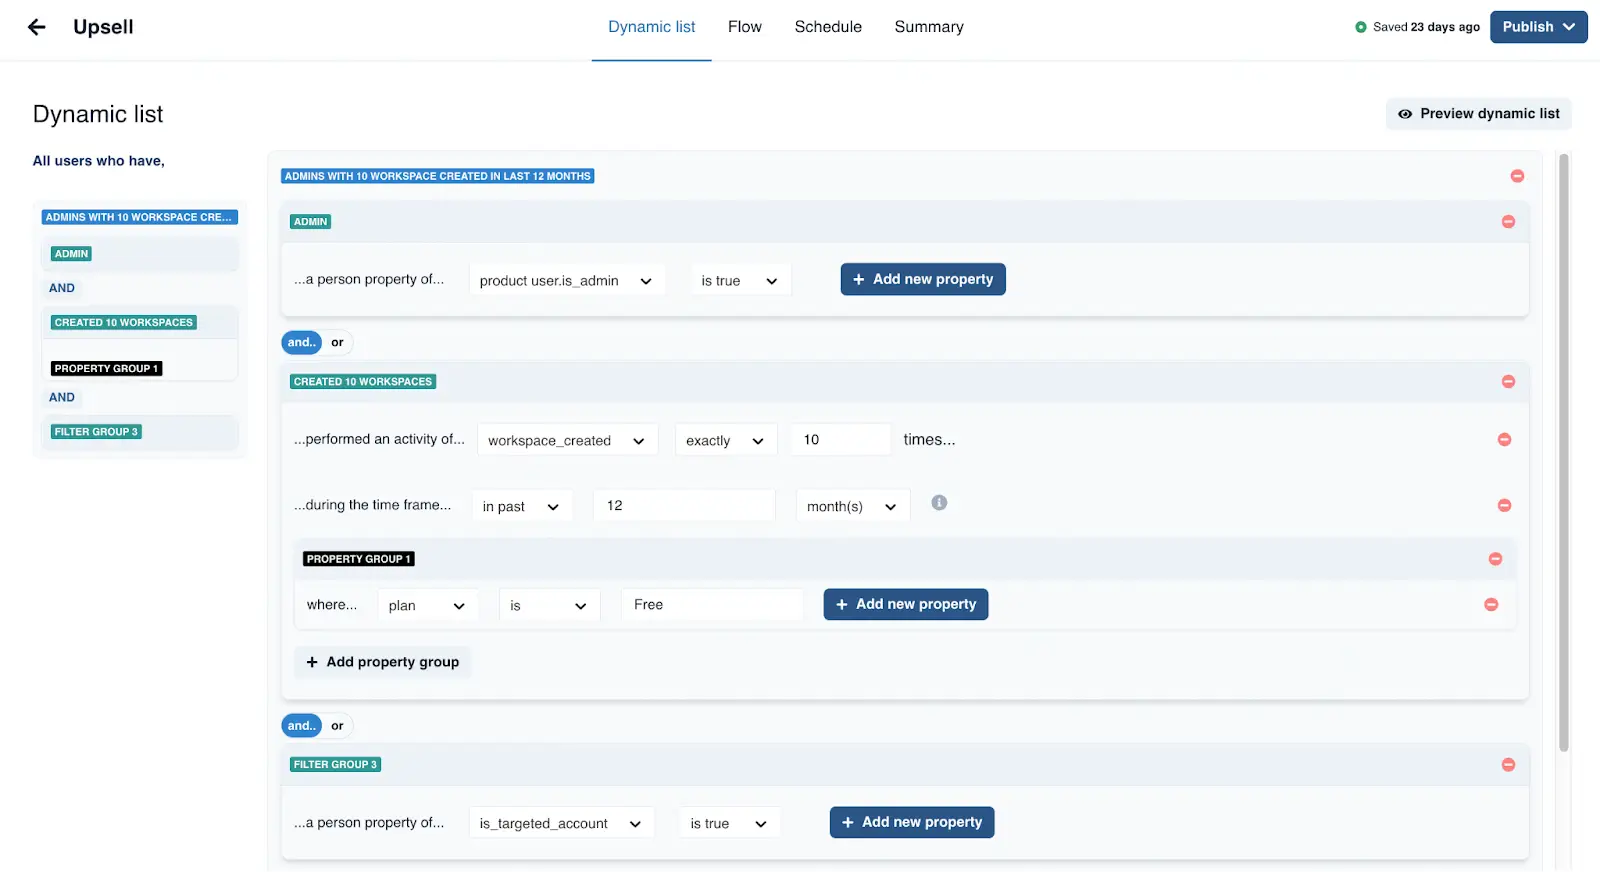Delete the ADMIN filter group
Viewport: 1600px width, 872px height.
point(1508,222)
